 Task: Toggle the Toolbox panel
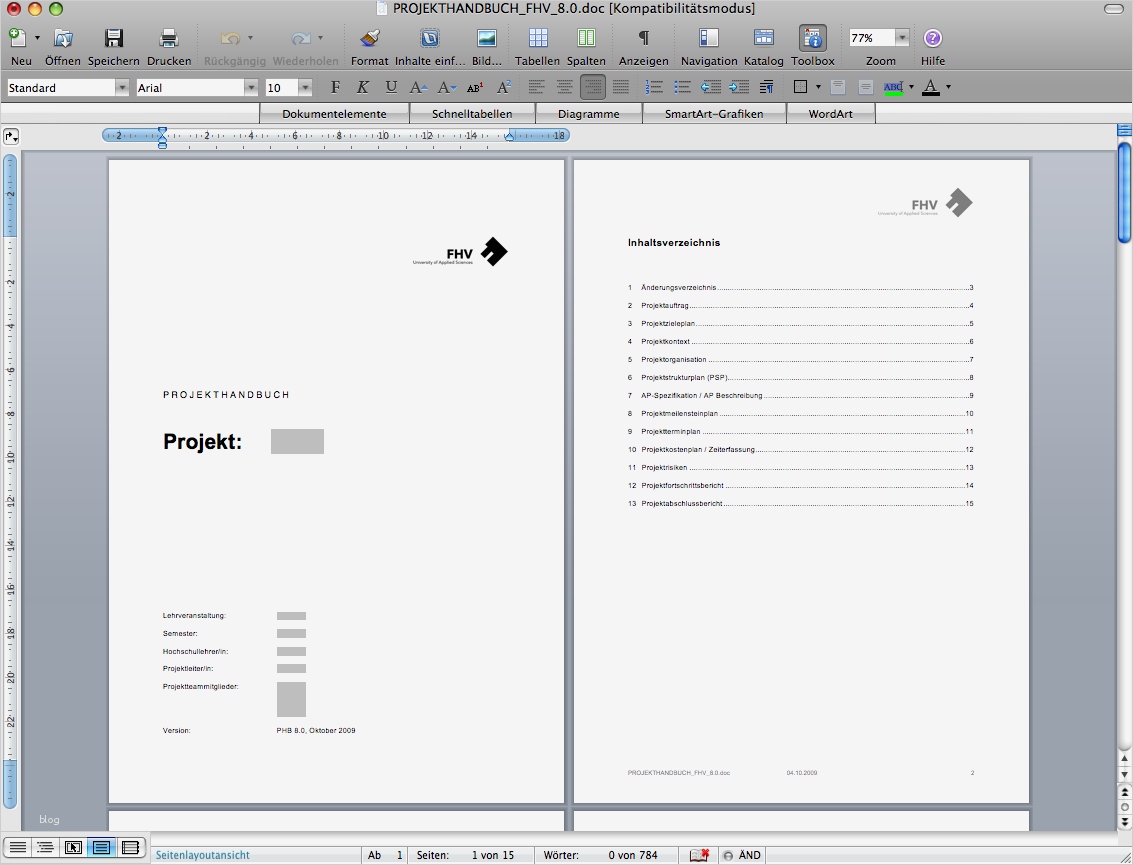click(813, 38)
